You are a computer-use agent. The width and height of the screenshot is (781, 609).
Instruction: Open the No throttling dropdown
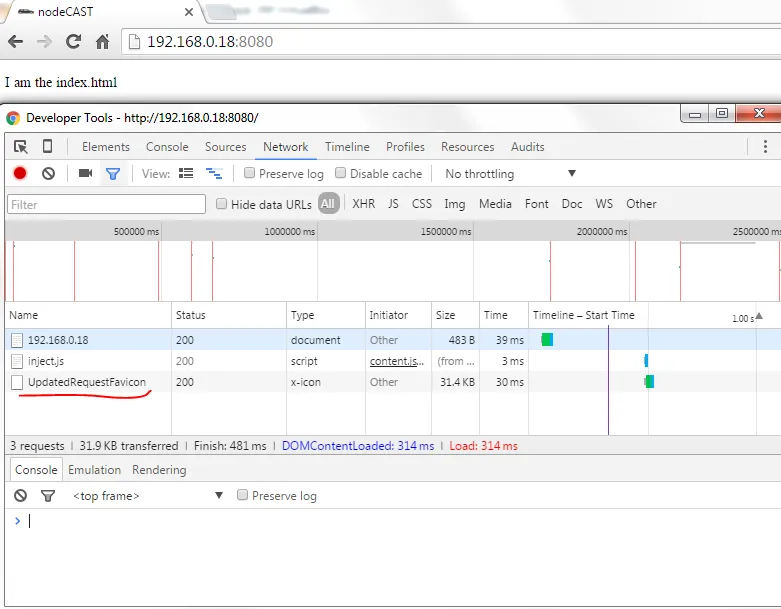pyautogui.click(x=510, y=173)
